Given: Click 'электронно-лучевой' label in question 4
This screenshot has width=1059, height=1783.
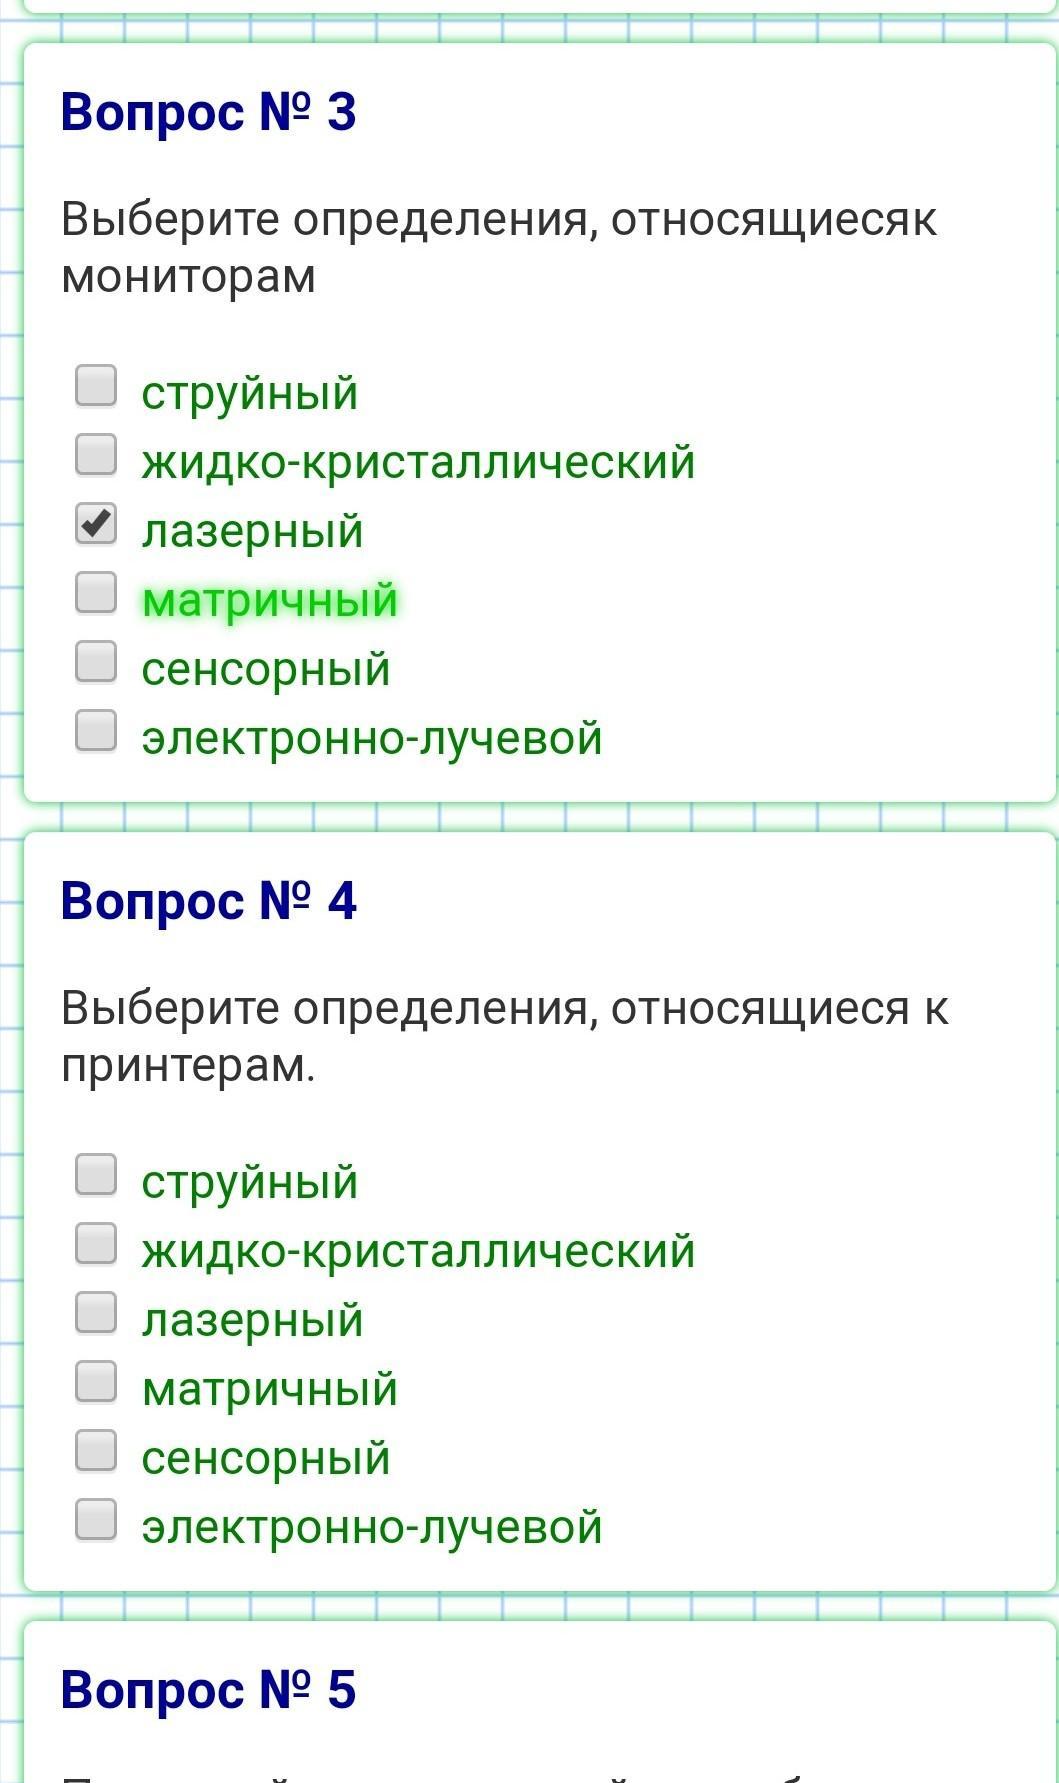Looking at the screenshot, I should point(371,1527).
